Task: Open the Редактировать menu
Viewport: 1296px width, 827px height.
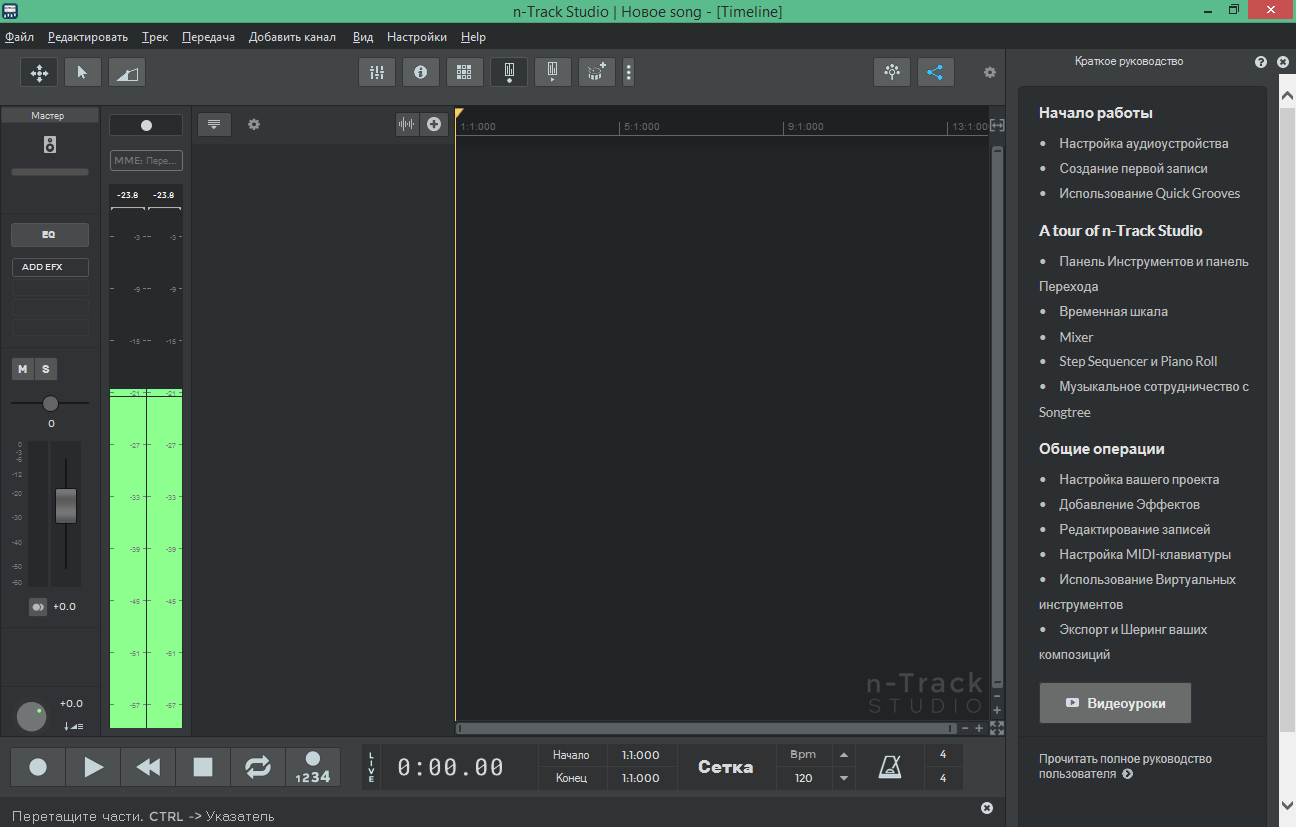Action: (88, 37)
